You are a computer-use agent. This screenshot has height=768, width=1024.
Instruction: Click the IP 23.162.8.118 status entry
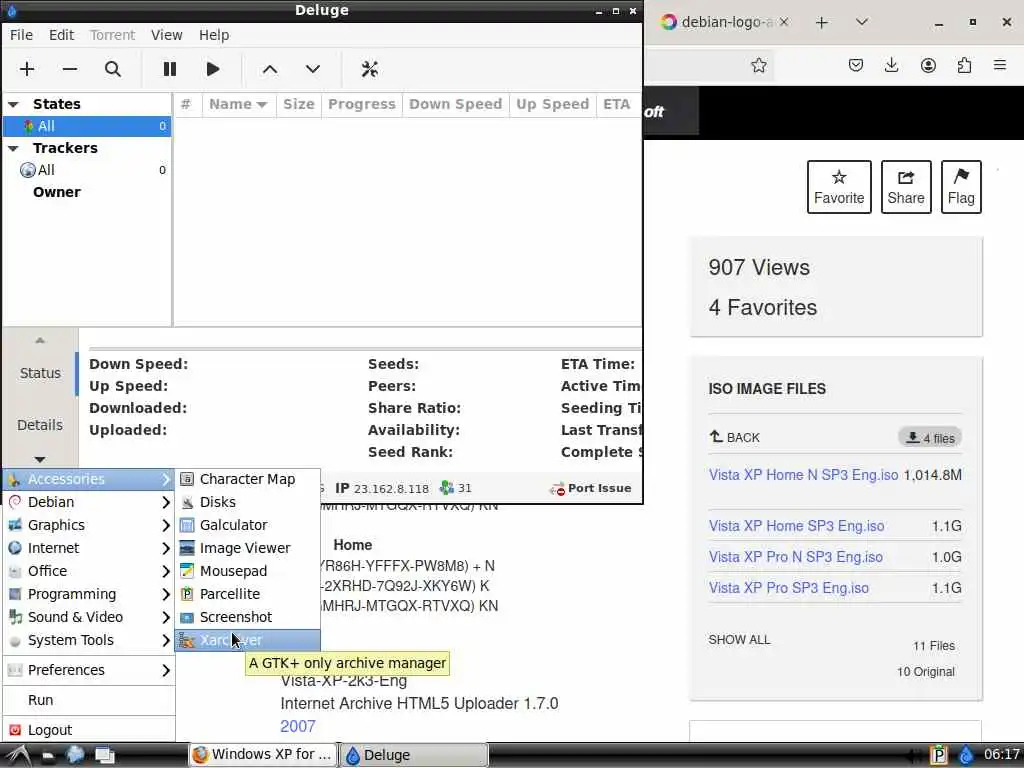382,488
